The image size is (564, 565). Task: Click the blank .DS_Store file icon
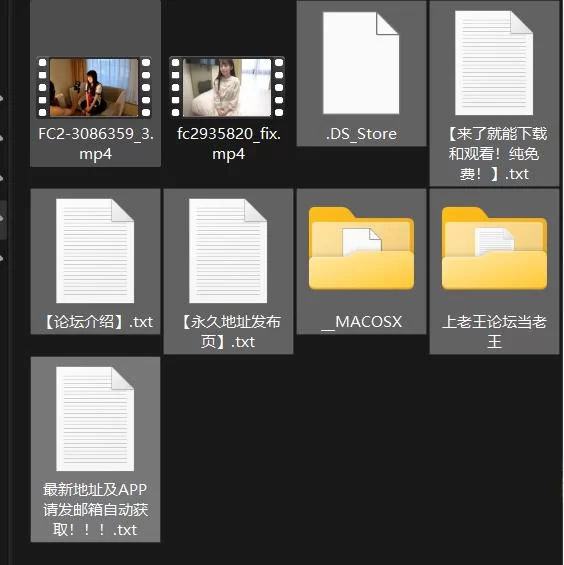pos(361,63)
